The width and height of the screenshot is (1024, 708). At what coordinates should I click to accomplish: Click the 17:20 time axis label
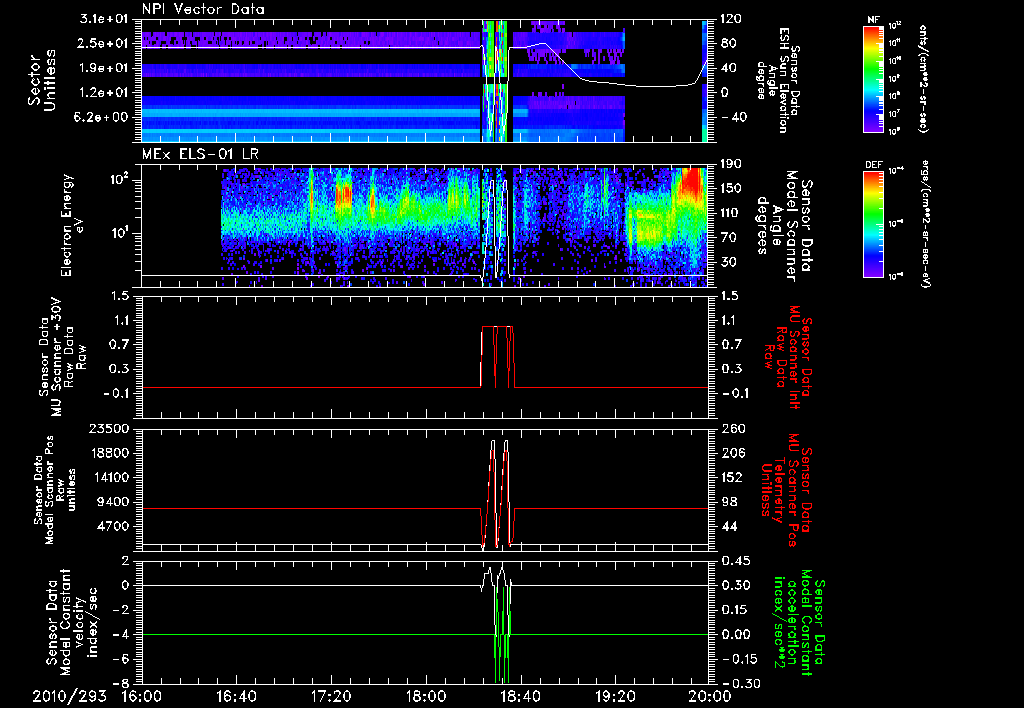pos(331,696)
